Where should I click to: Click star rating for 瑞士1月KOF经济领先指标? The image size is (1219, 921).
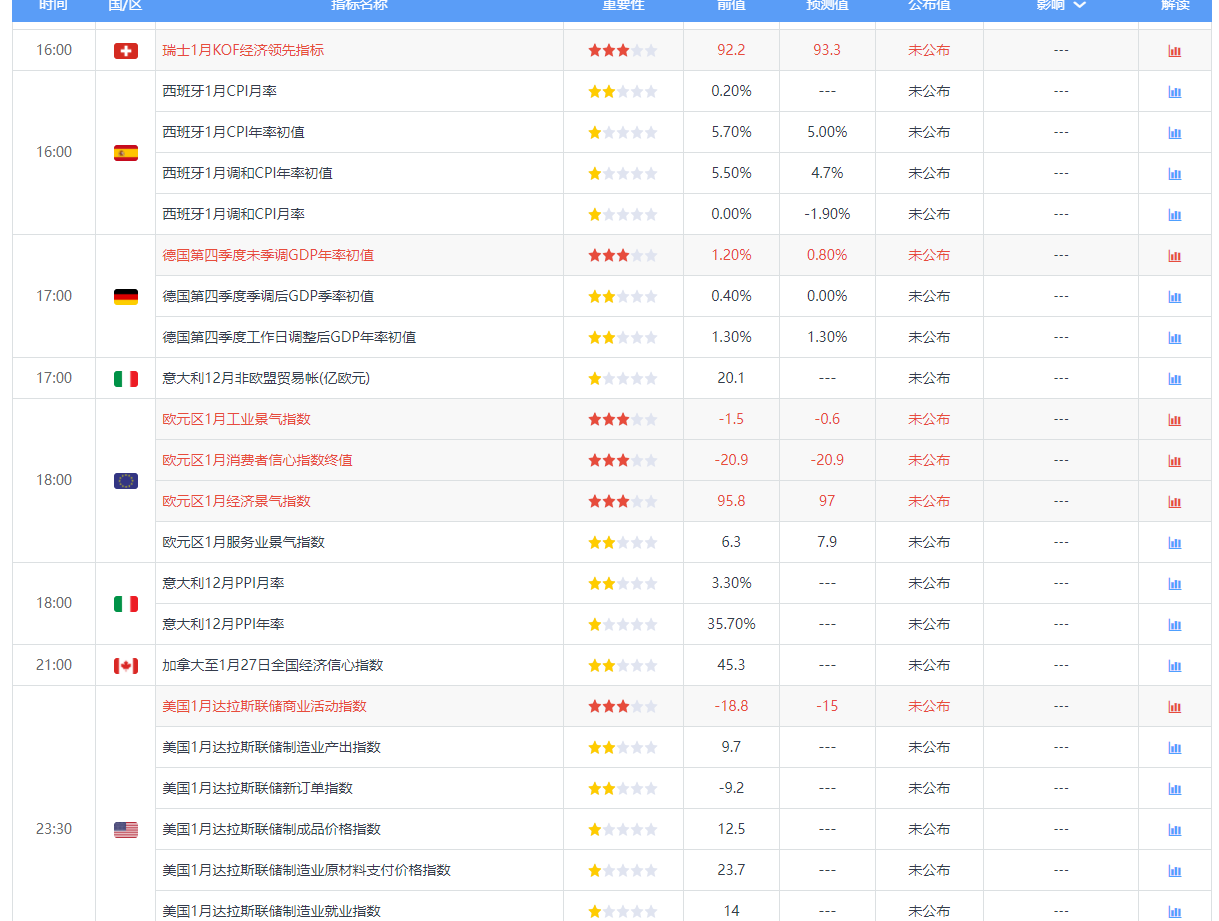[x=623, y=50]
